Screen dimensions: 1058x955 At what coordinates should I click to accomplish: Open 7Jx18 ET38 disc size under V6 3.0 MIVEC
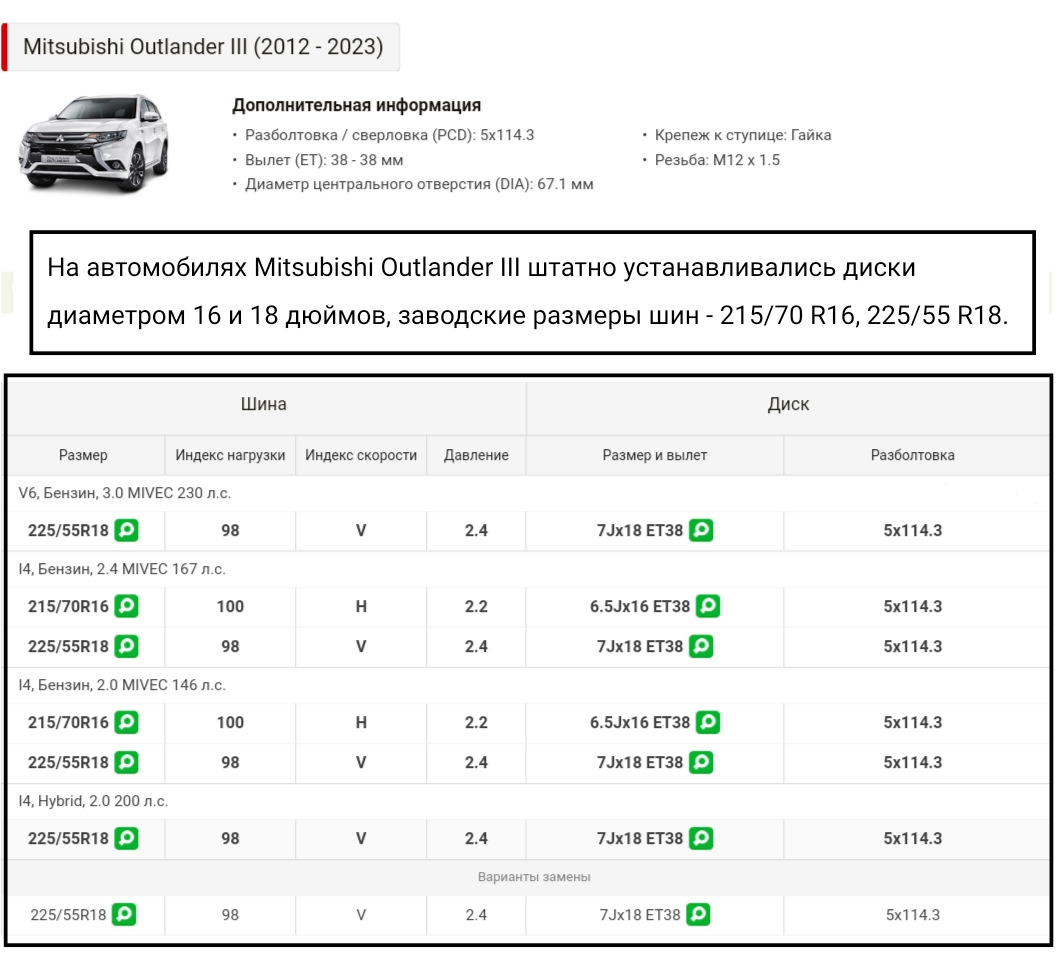pos(640,530)
